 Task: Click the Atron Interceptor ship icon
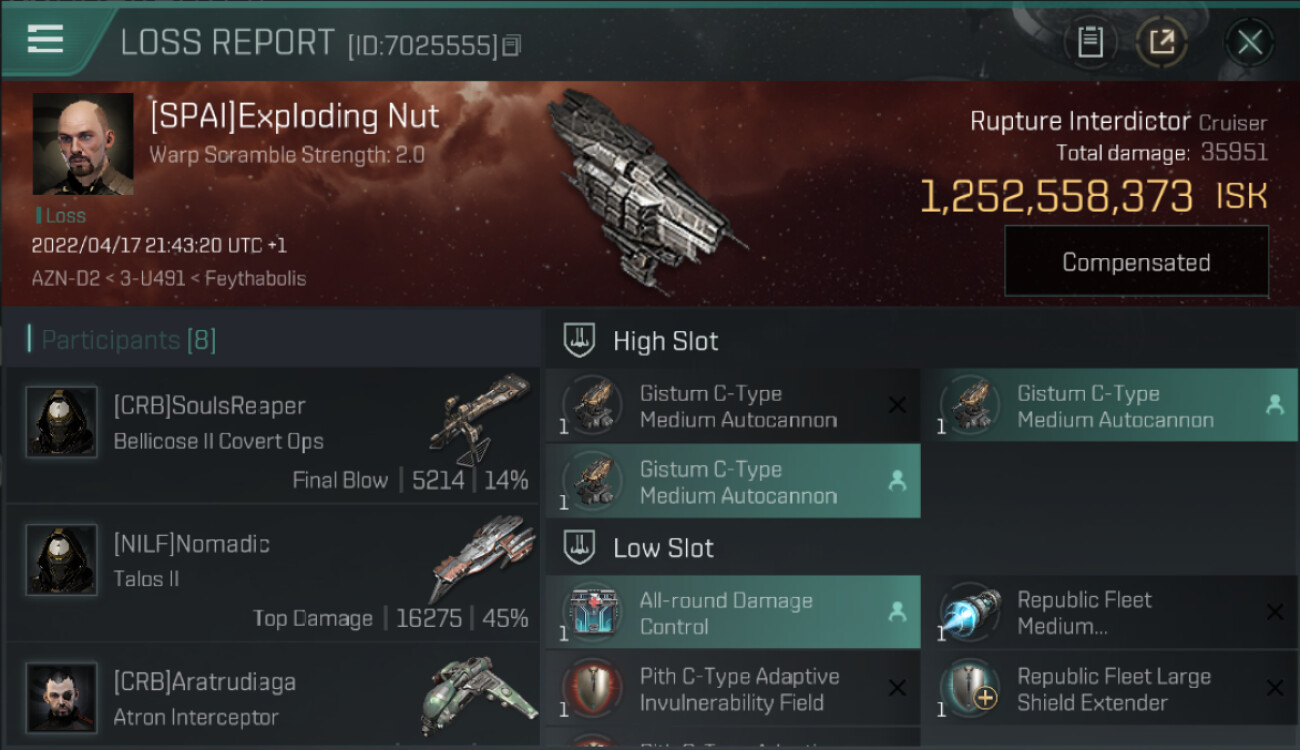click(x=478, y=695)
